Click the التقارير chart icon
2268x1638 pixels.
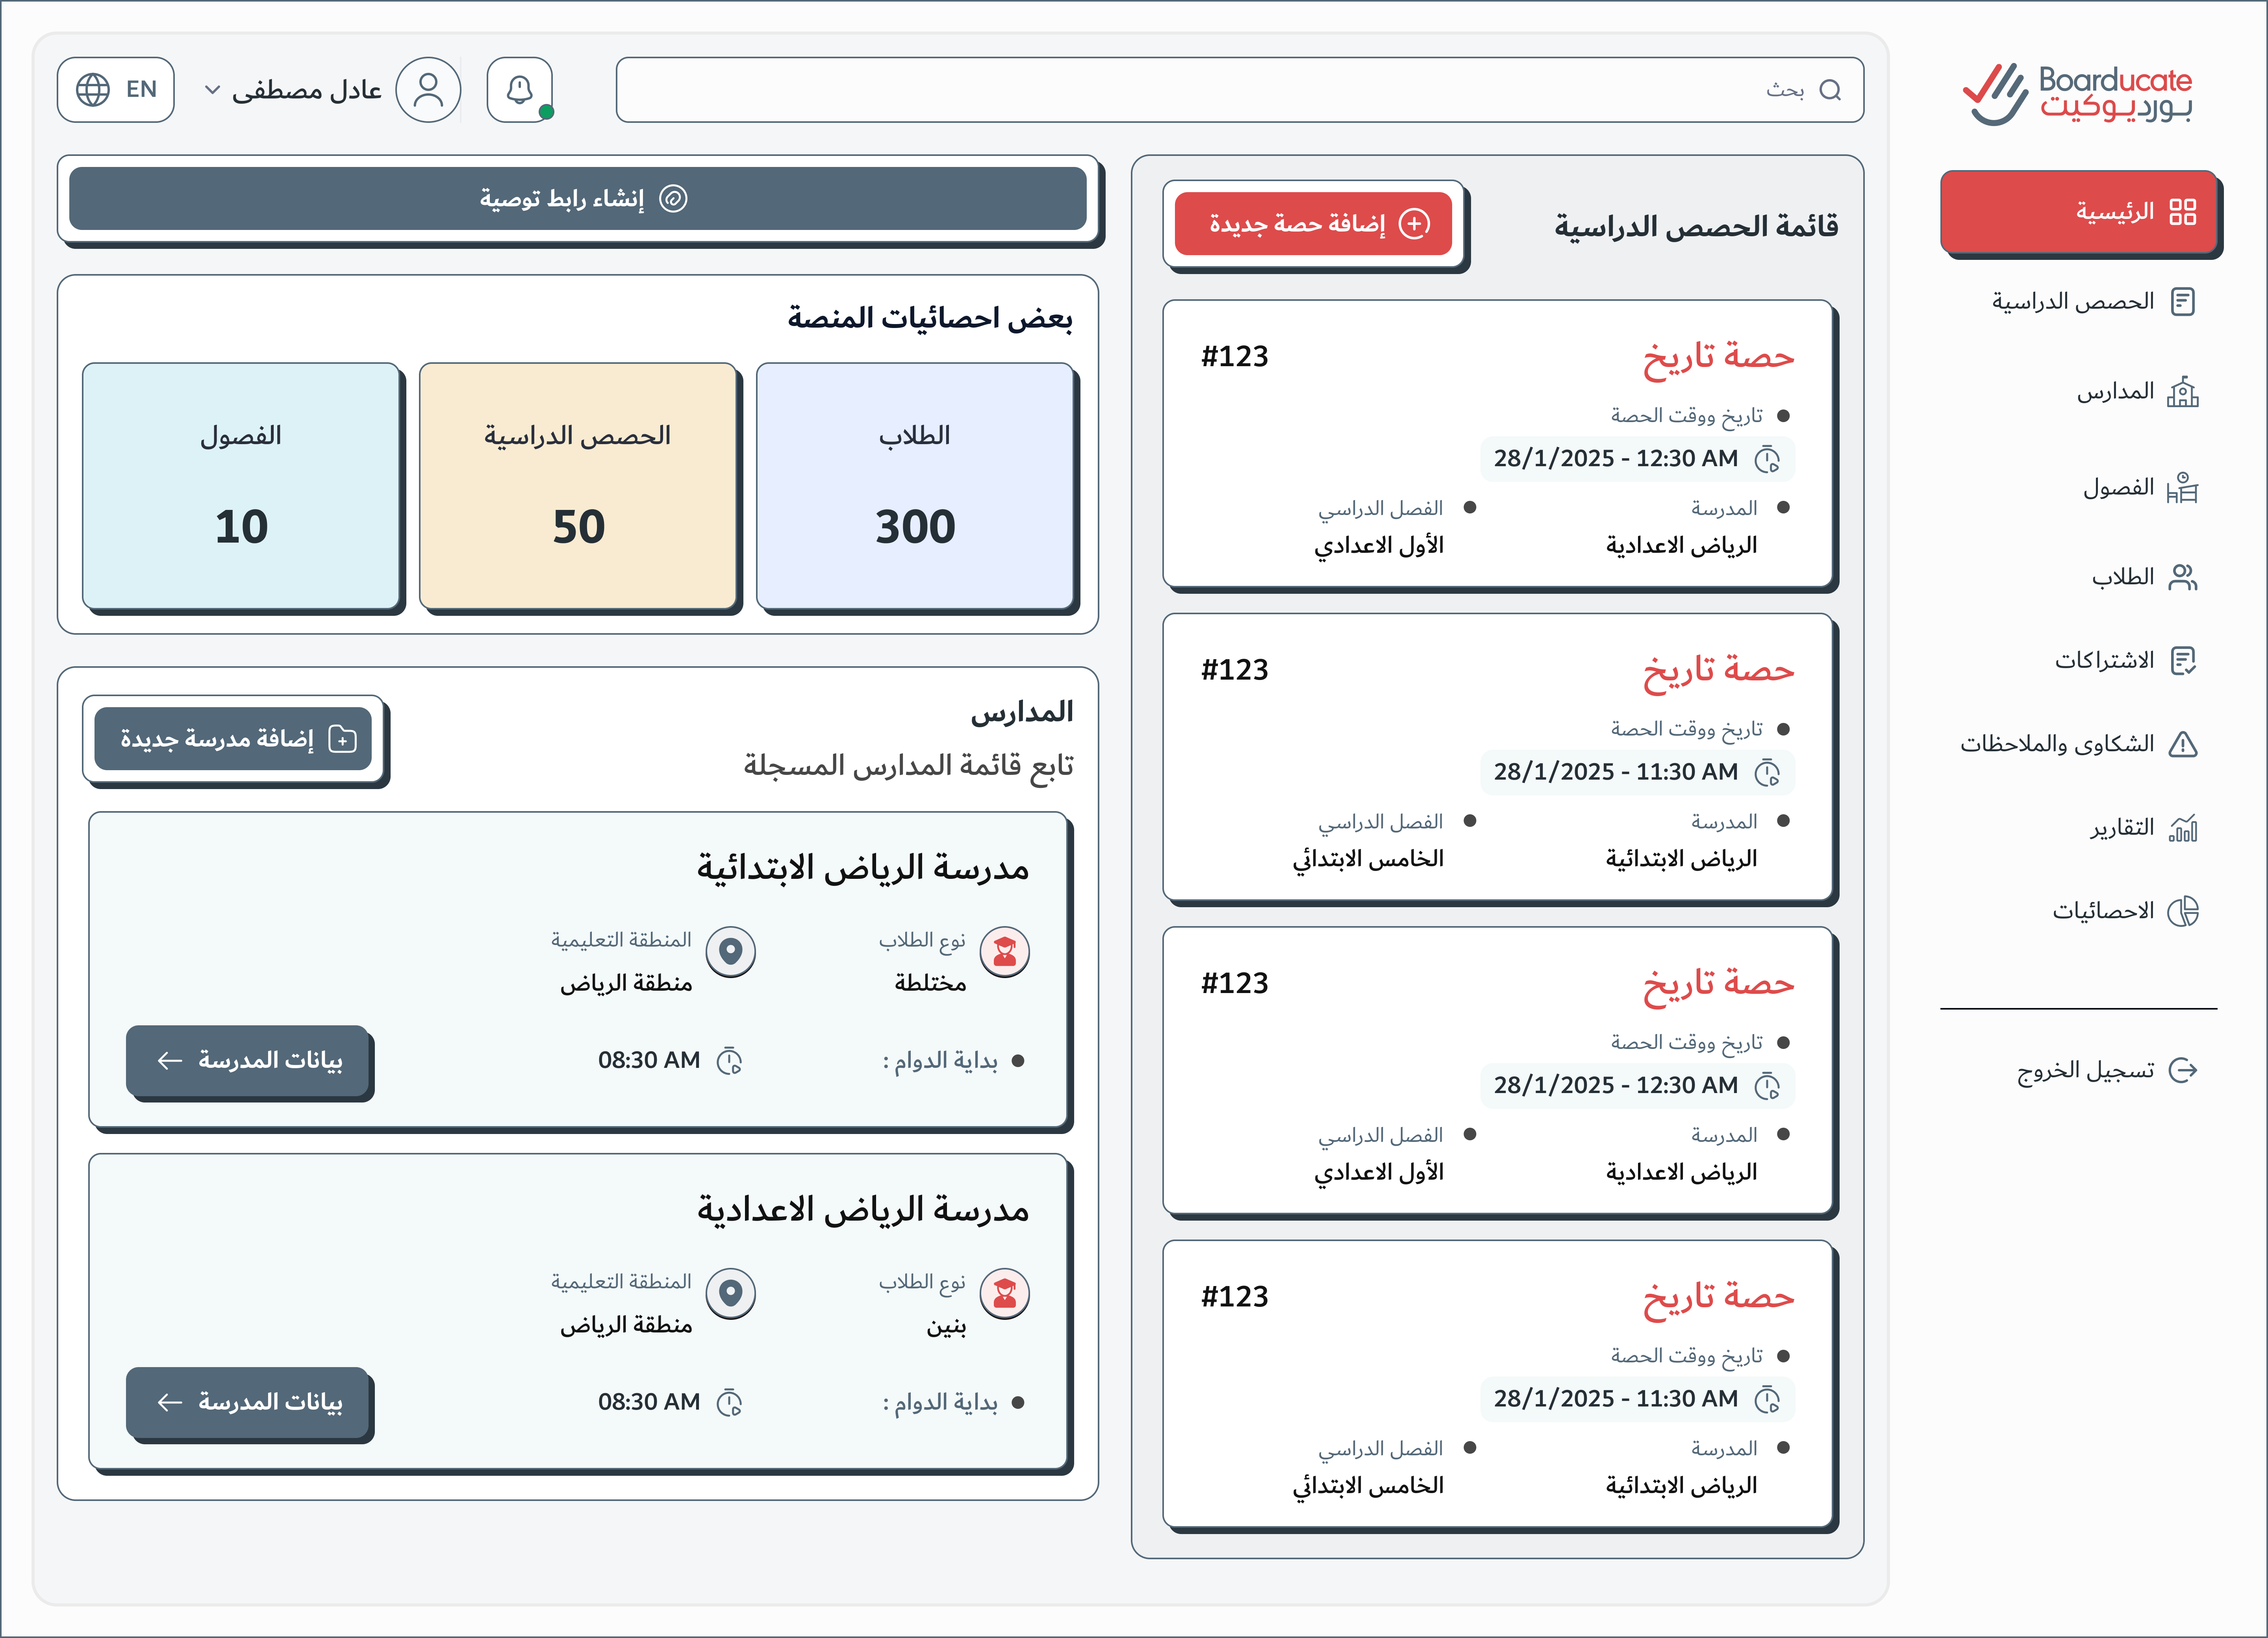click(x=2183, y=828)
